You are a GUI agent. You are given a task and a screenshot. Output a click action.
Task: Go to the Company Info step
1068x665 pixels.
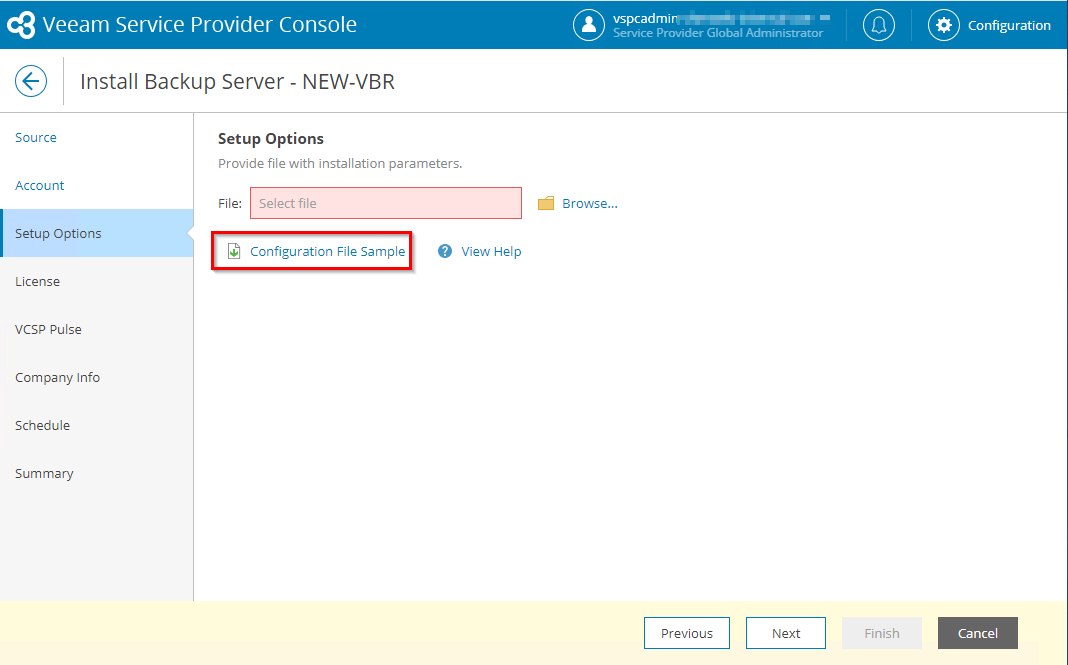[97, 377]
